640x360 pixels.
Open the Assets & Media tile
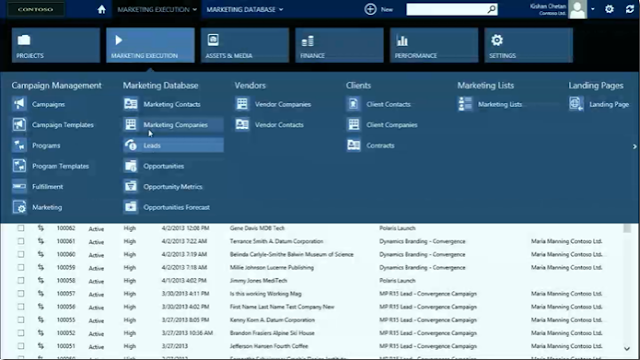[x=245, y=45]
